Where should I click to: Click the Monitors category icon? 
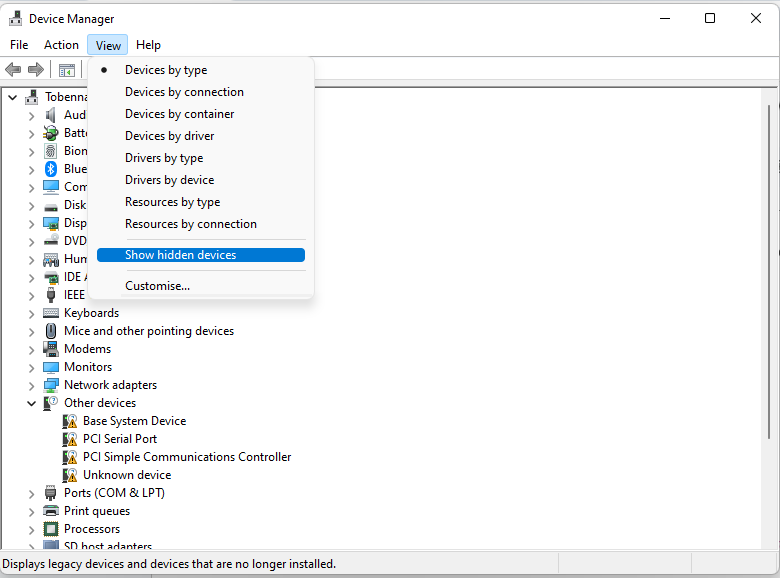coord(51,367)
